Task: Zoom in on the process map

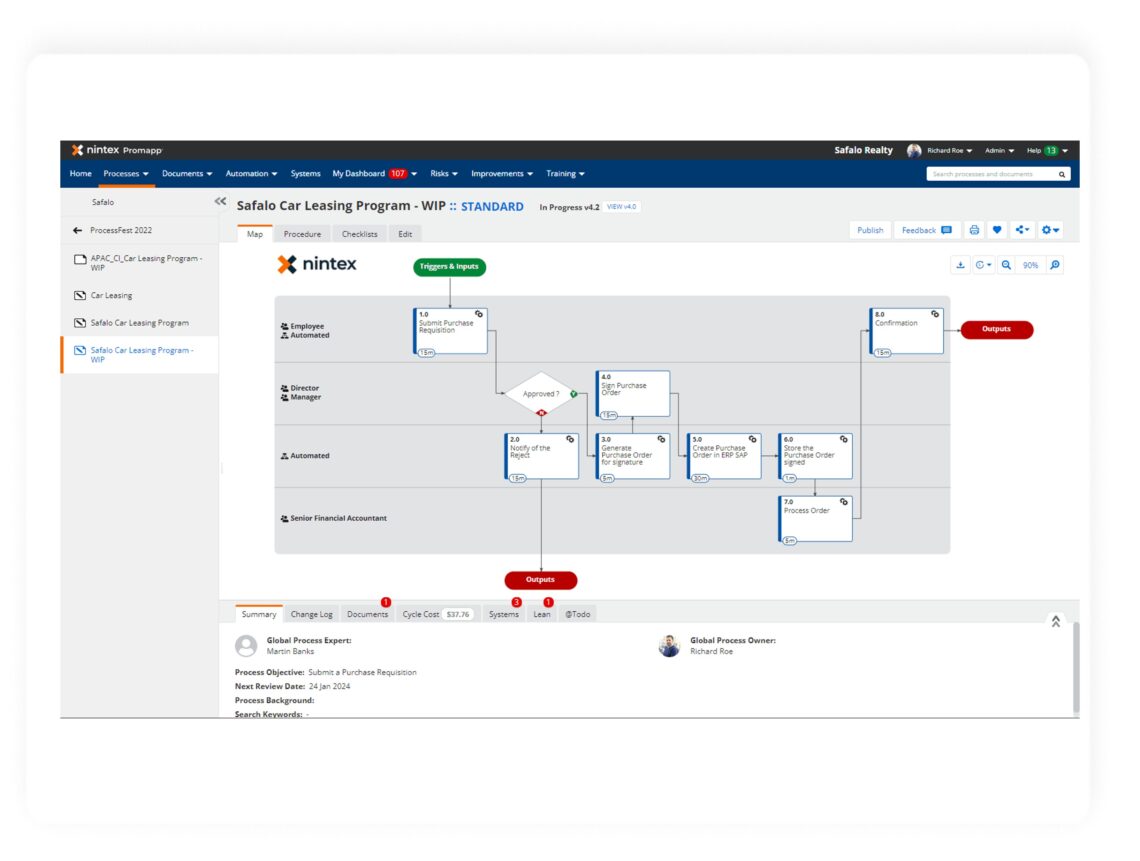Action: 1055,265
